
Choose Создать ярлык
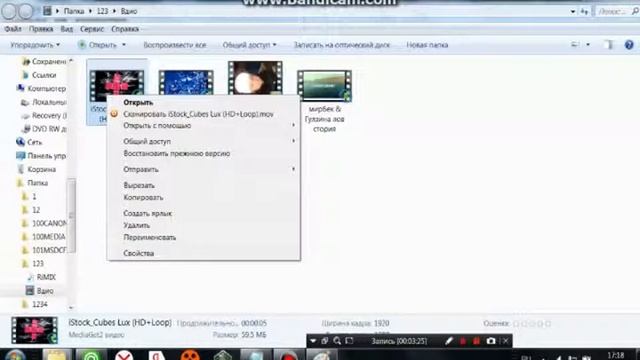tap(147, 213)
